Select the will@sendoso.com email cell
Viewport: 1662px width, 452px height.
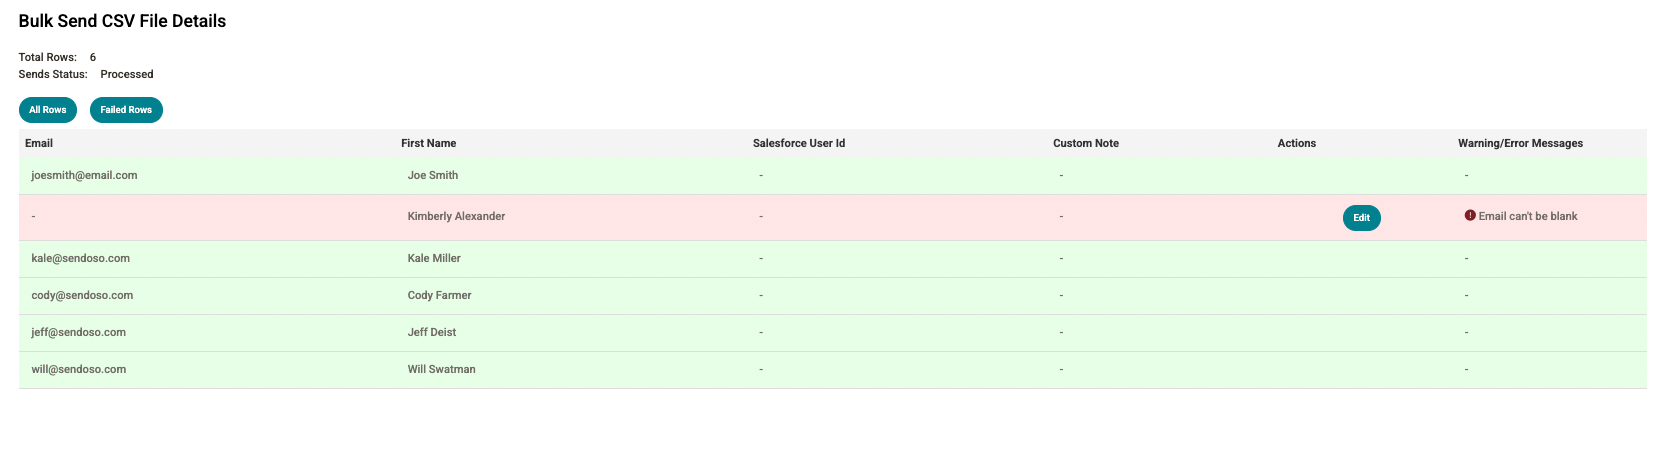pyautogui.click(x=79, y=369)
